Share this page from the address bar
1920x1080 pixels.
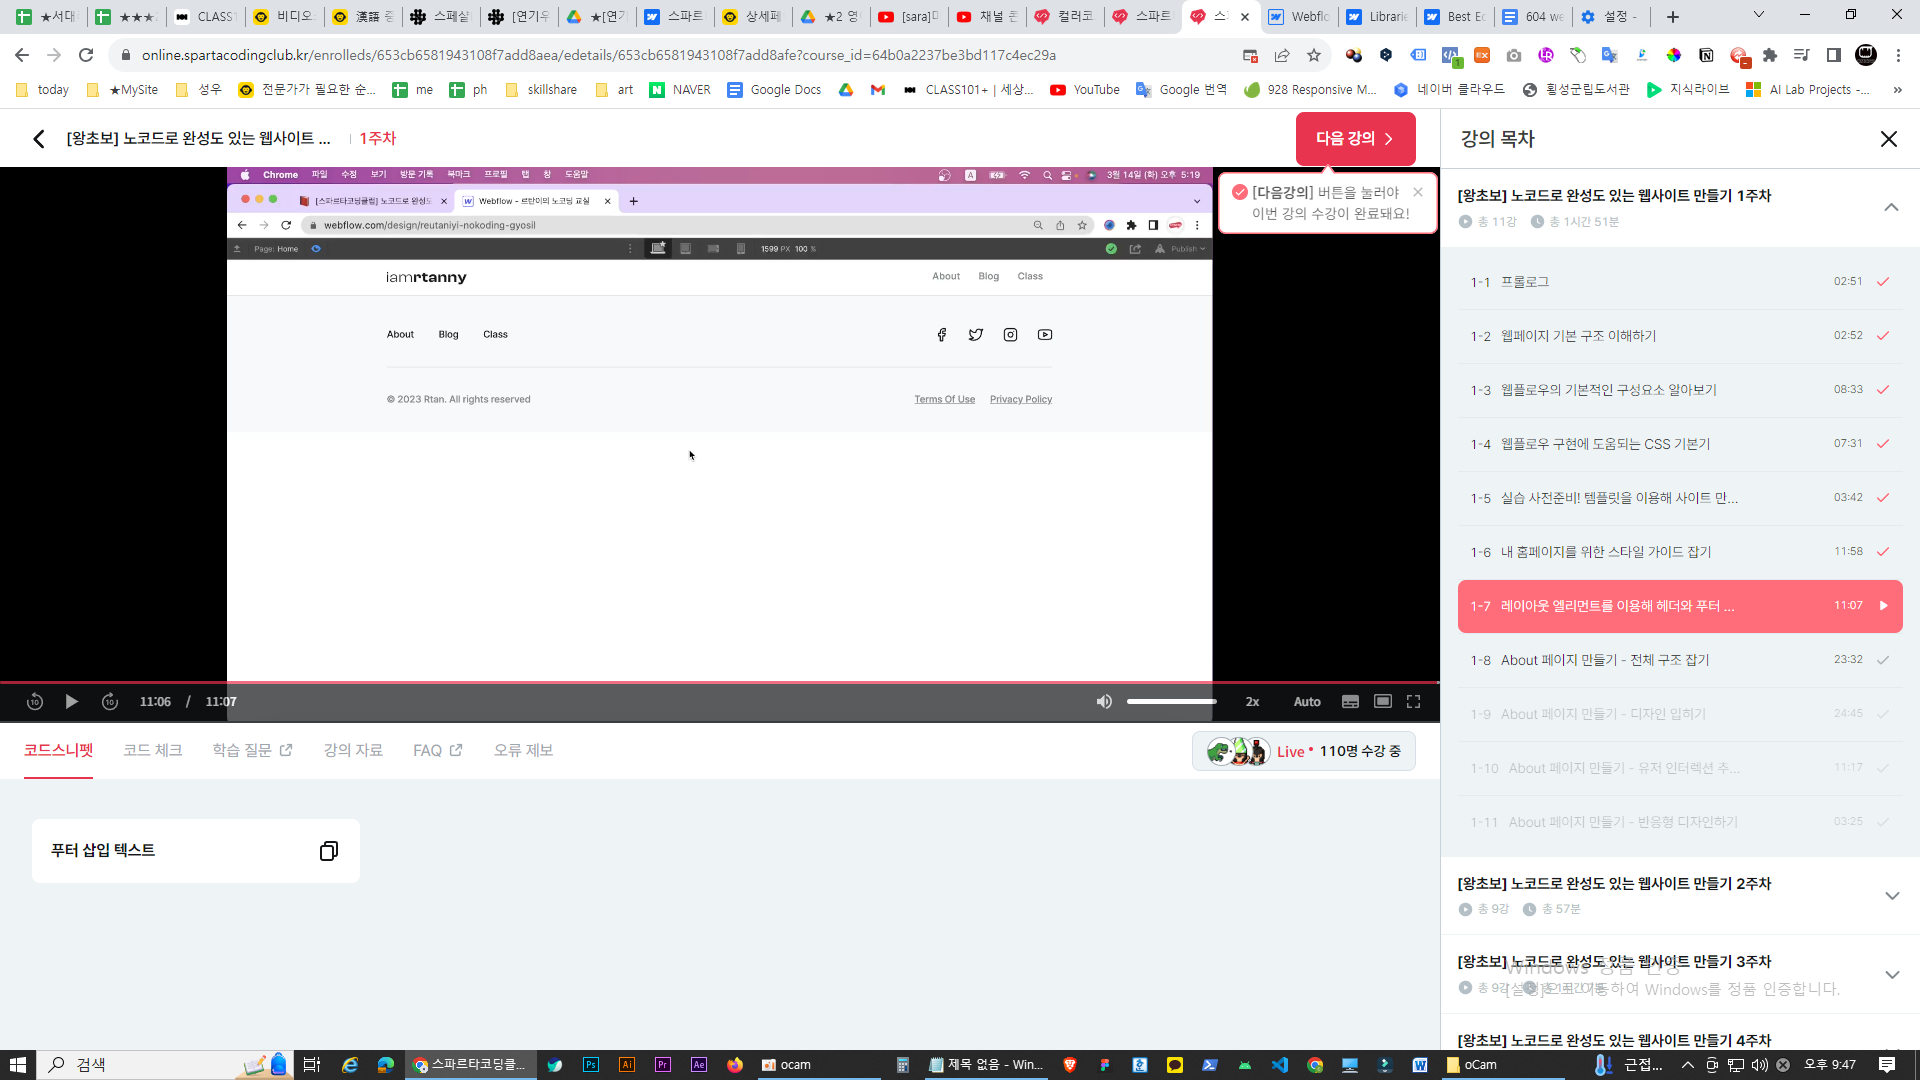pyautogui.click(x=1282, y=56)
